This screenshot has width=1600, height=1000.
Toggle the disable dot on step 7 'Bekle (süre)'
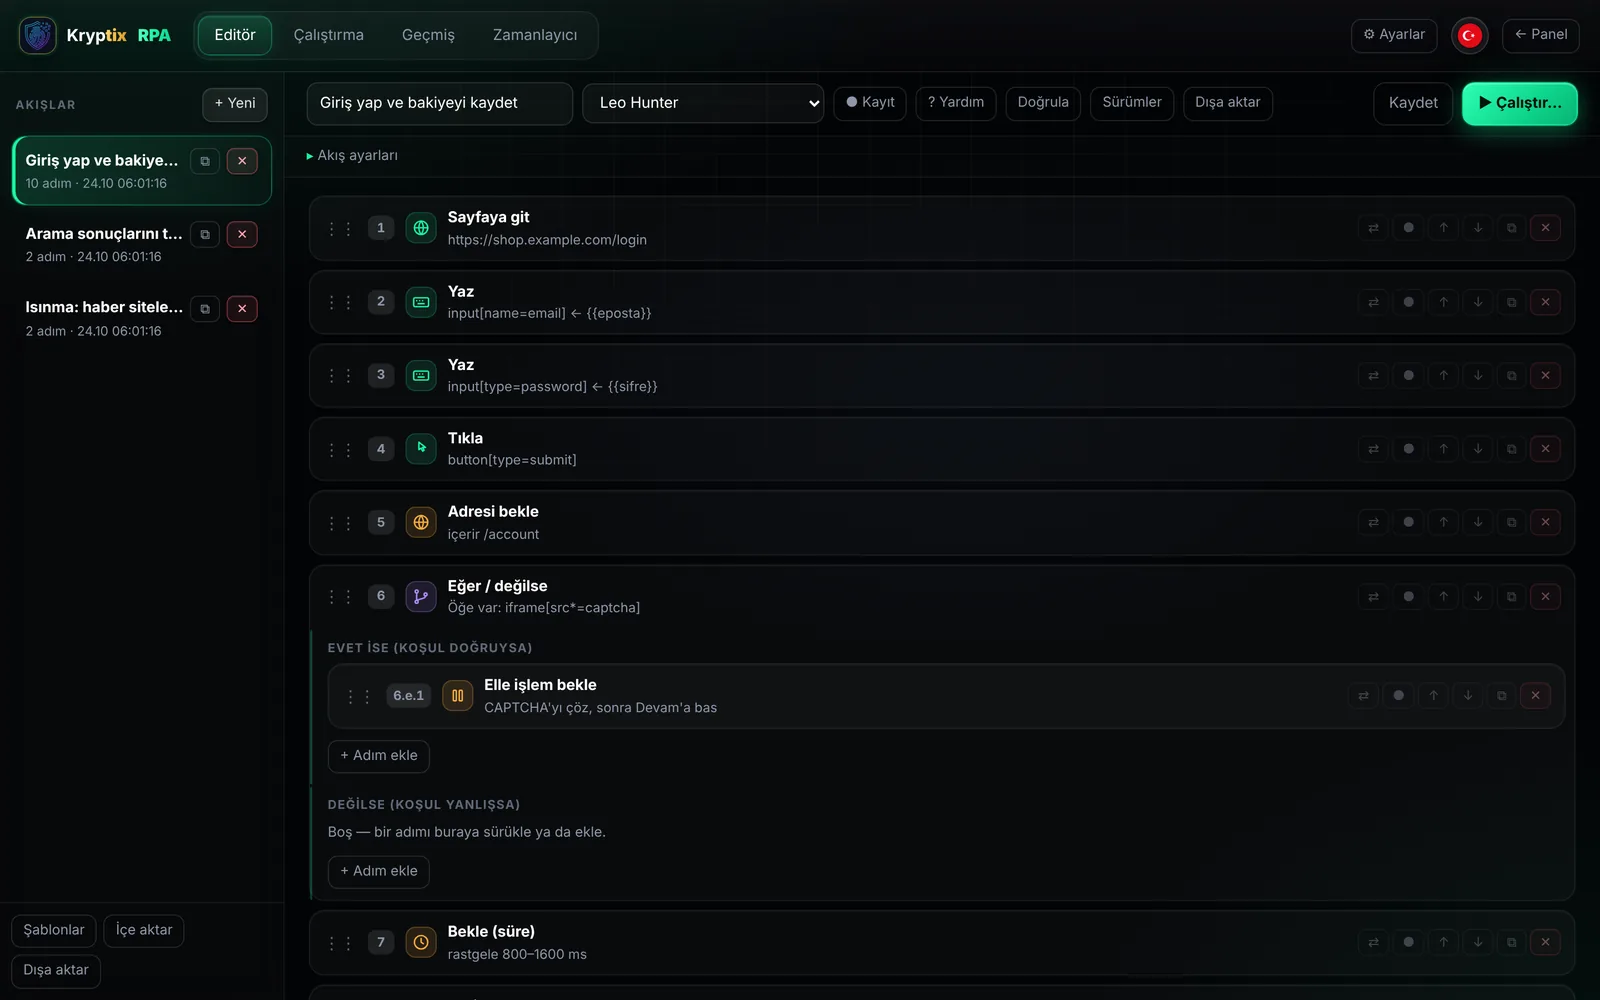[x=1408, y=942]
